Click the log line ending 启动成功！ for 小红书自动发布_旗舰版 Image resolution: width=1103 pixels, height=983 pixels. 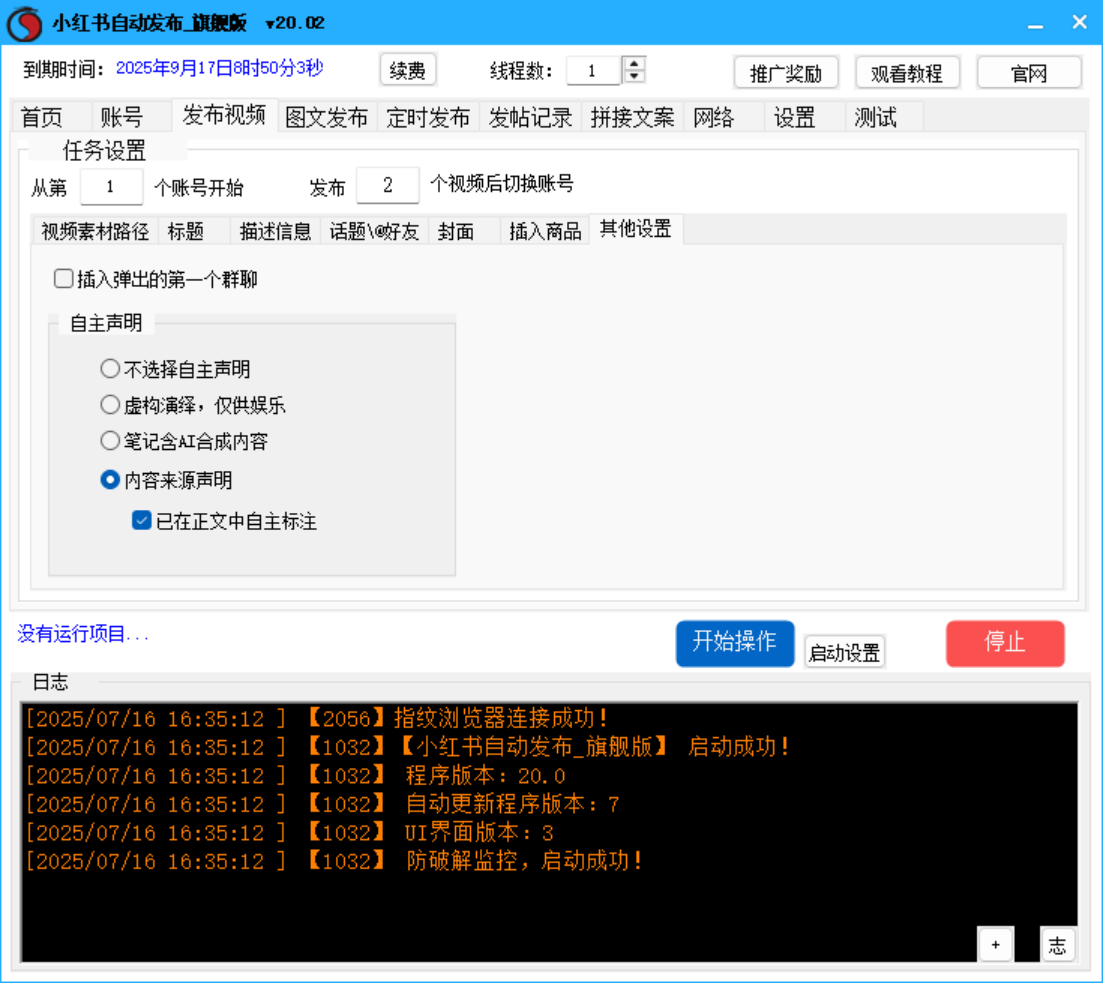(408, 747)
